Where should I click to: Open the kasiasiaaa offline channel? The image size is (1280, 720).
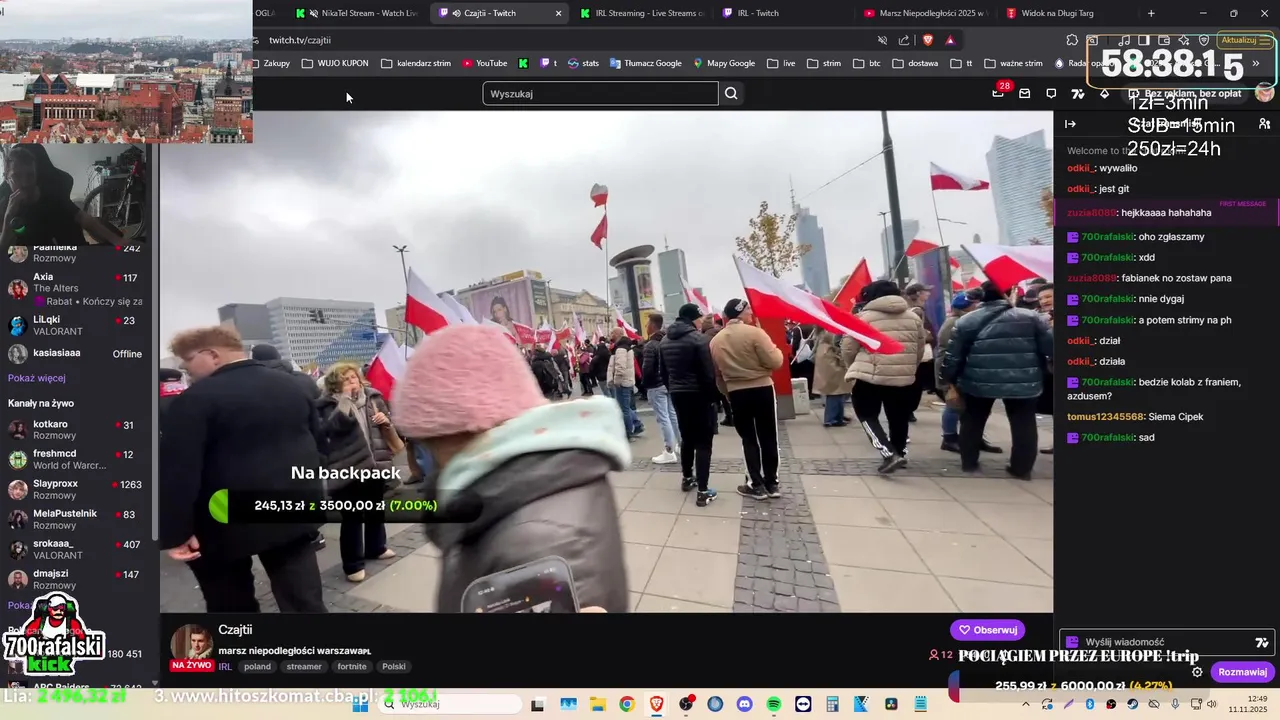77,353
